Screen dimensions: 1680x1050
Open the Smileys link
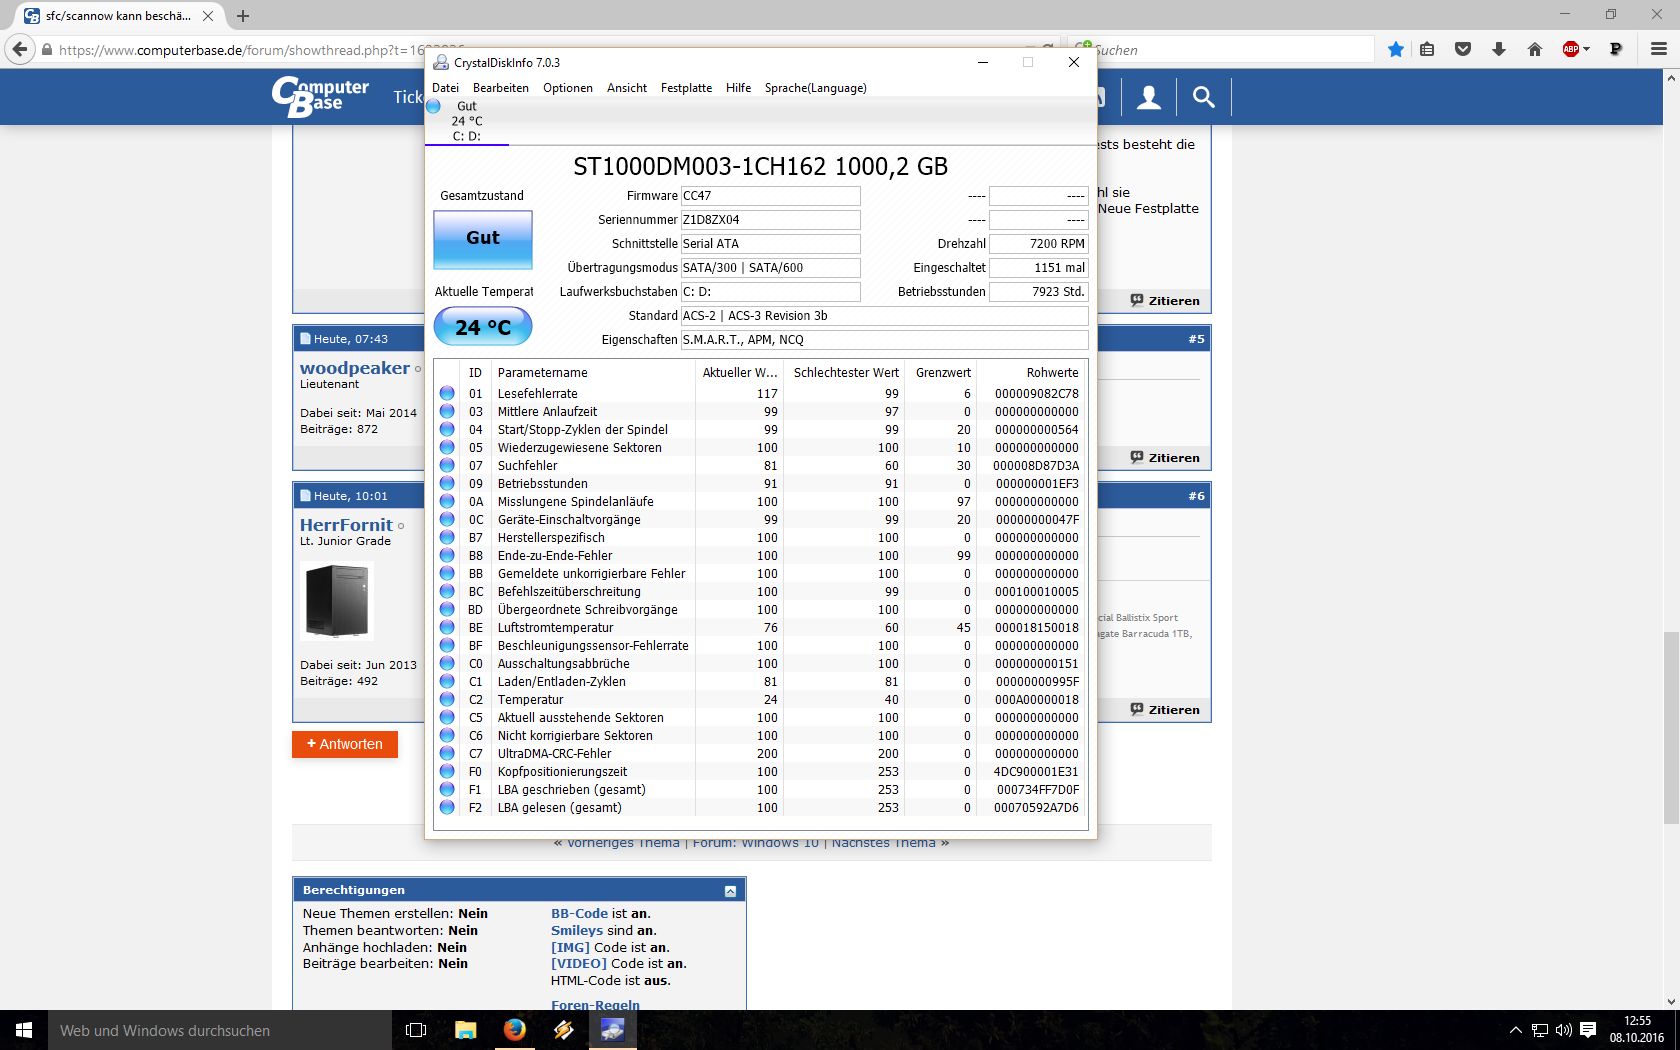point(577,931)
